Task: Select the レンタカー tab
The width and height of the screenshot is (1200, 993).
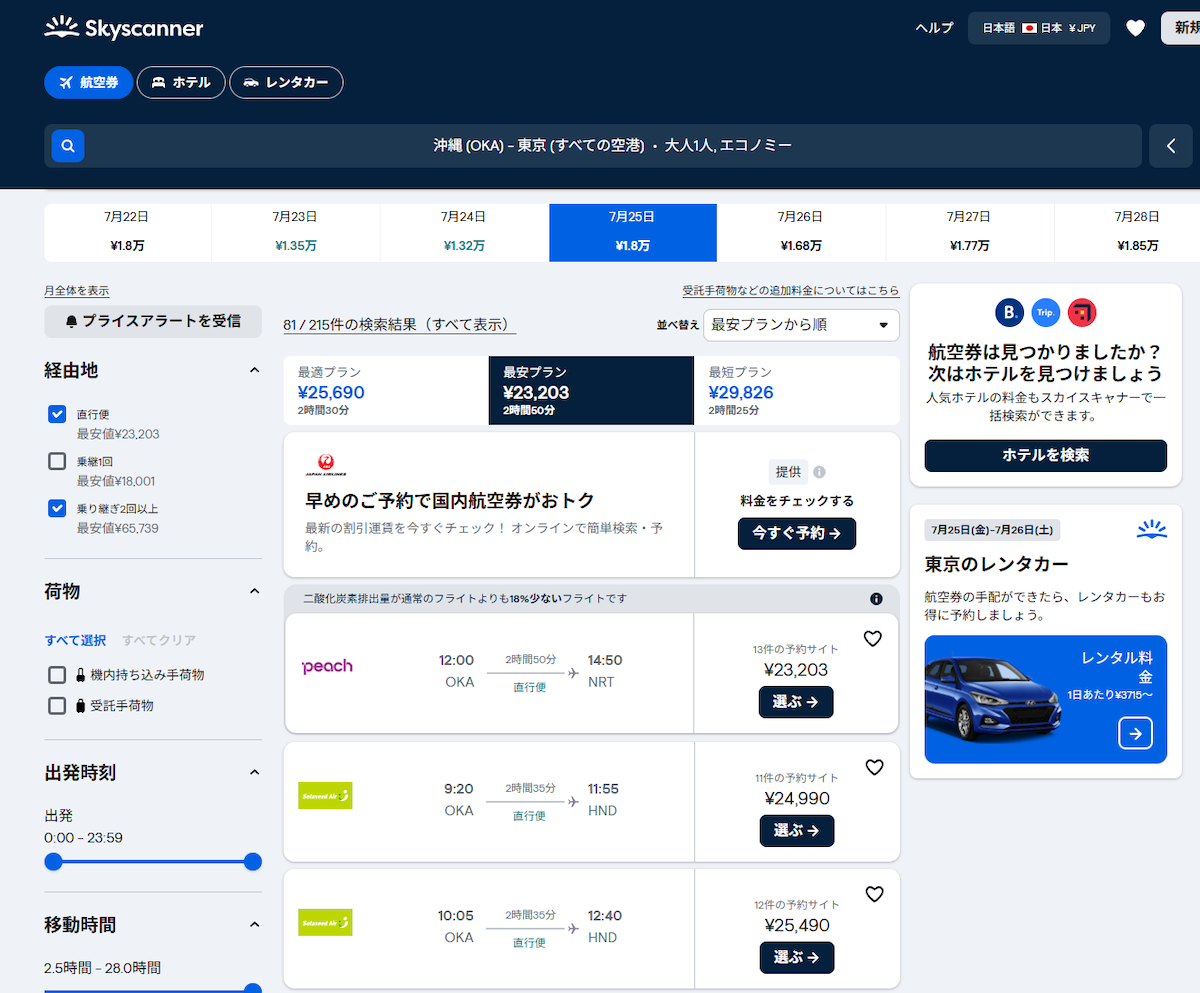Action: coord(286,83)
